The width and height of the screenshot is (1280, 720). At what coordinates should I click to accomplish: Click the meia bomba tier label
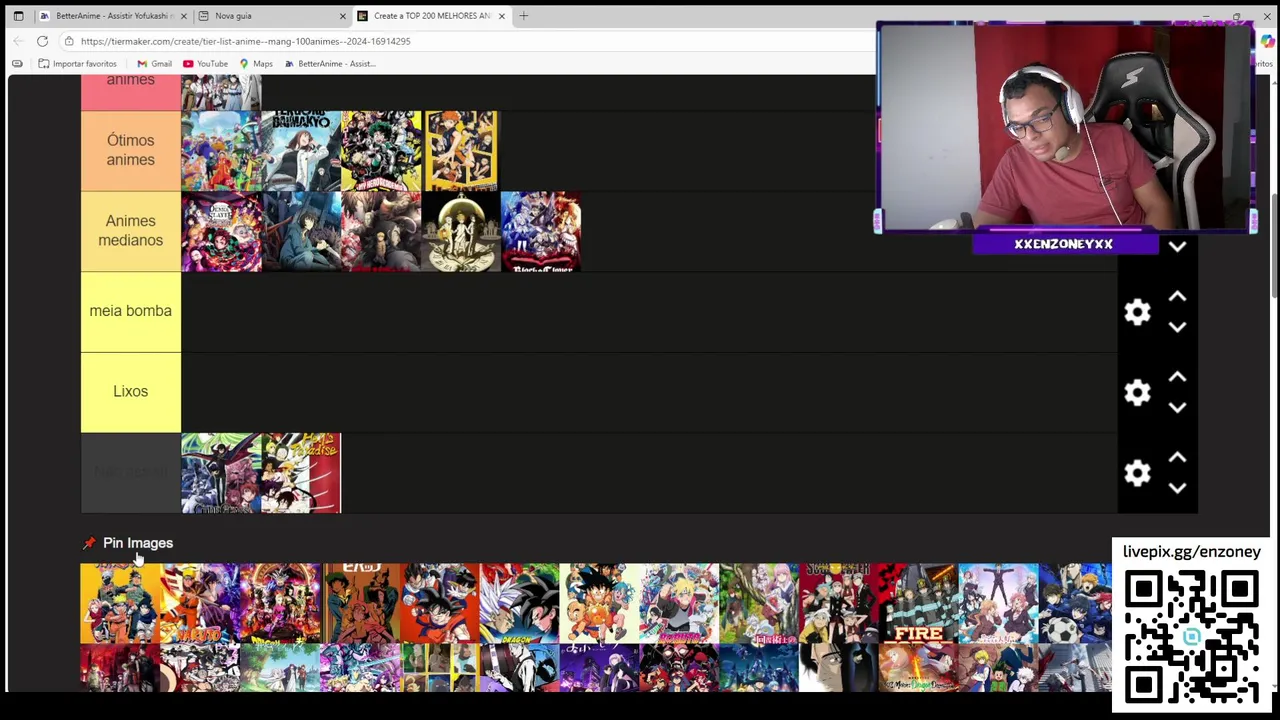click(131, 311)
